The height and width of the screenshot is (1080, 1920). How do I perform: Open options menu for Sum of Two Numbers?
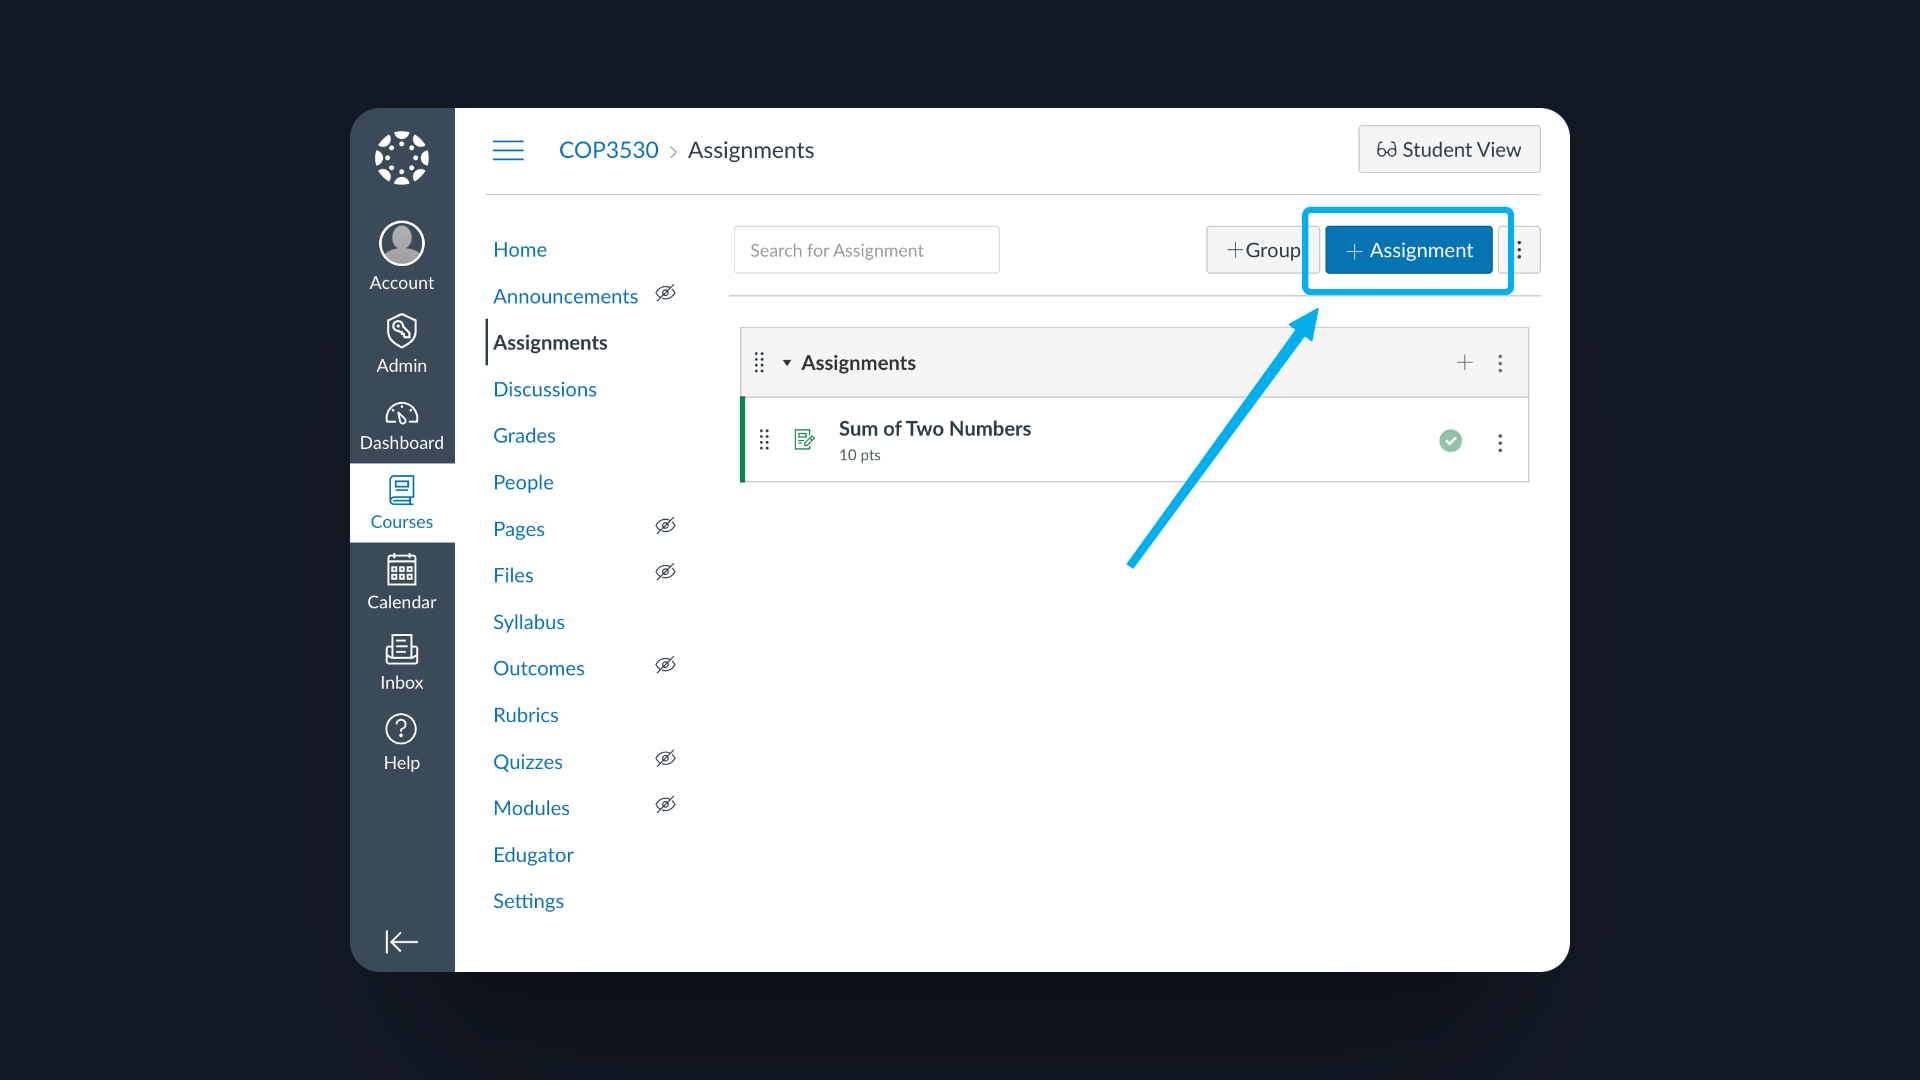tap(1500, 441)
